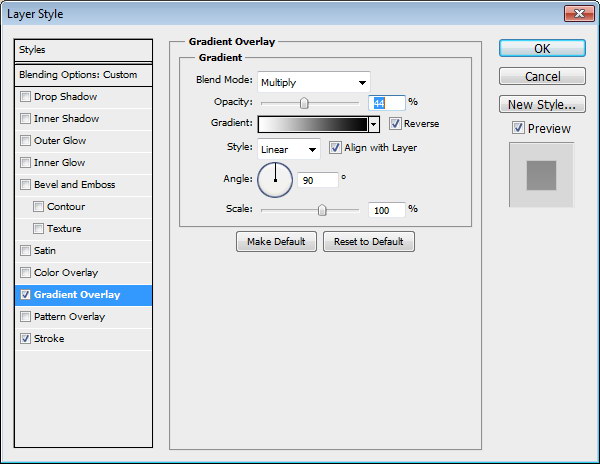Toggle Align with Layer checkbox

click(x=335, y=148)
